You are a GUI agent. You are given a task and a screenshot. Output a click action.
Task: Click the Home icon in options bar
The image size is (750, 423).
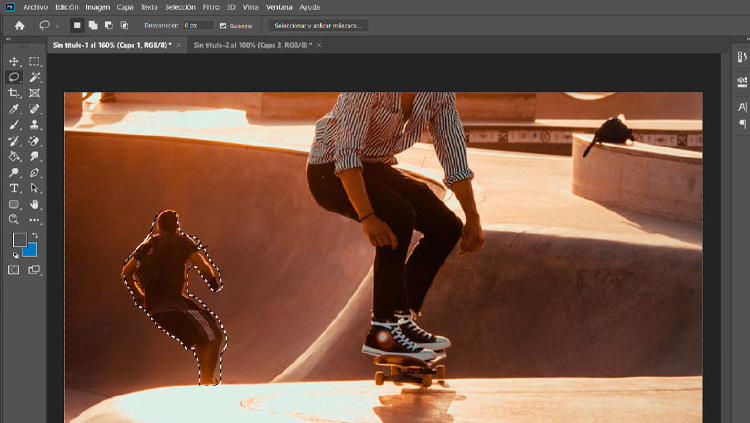point(20,25)
